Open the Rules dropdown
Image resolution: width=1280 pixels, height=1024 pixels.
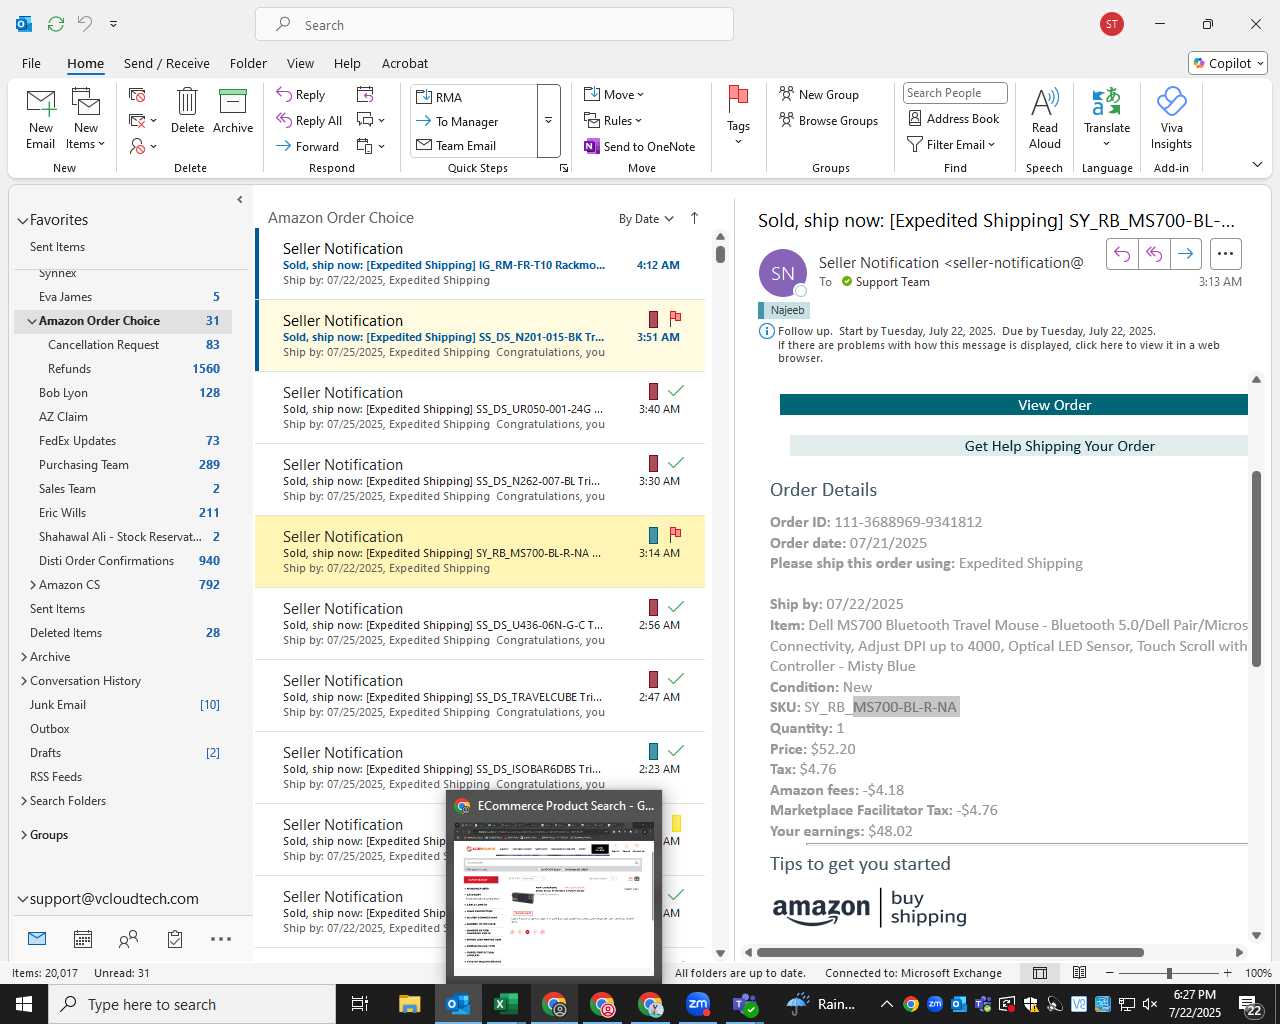pyautogui.click(x=613, y=121)
